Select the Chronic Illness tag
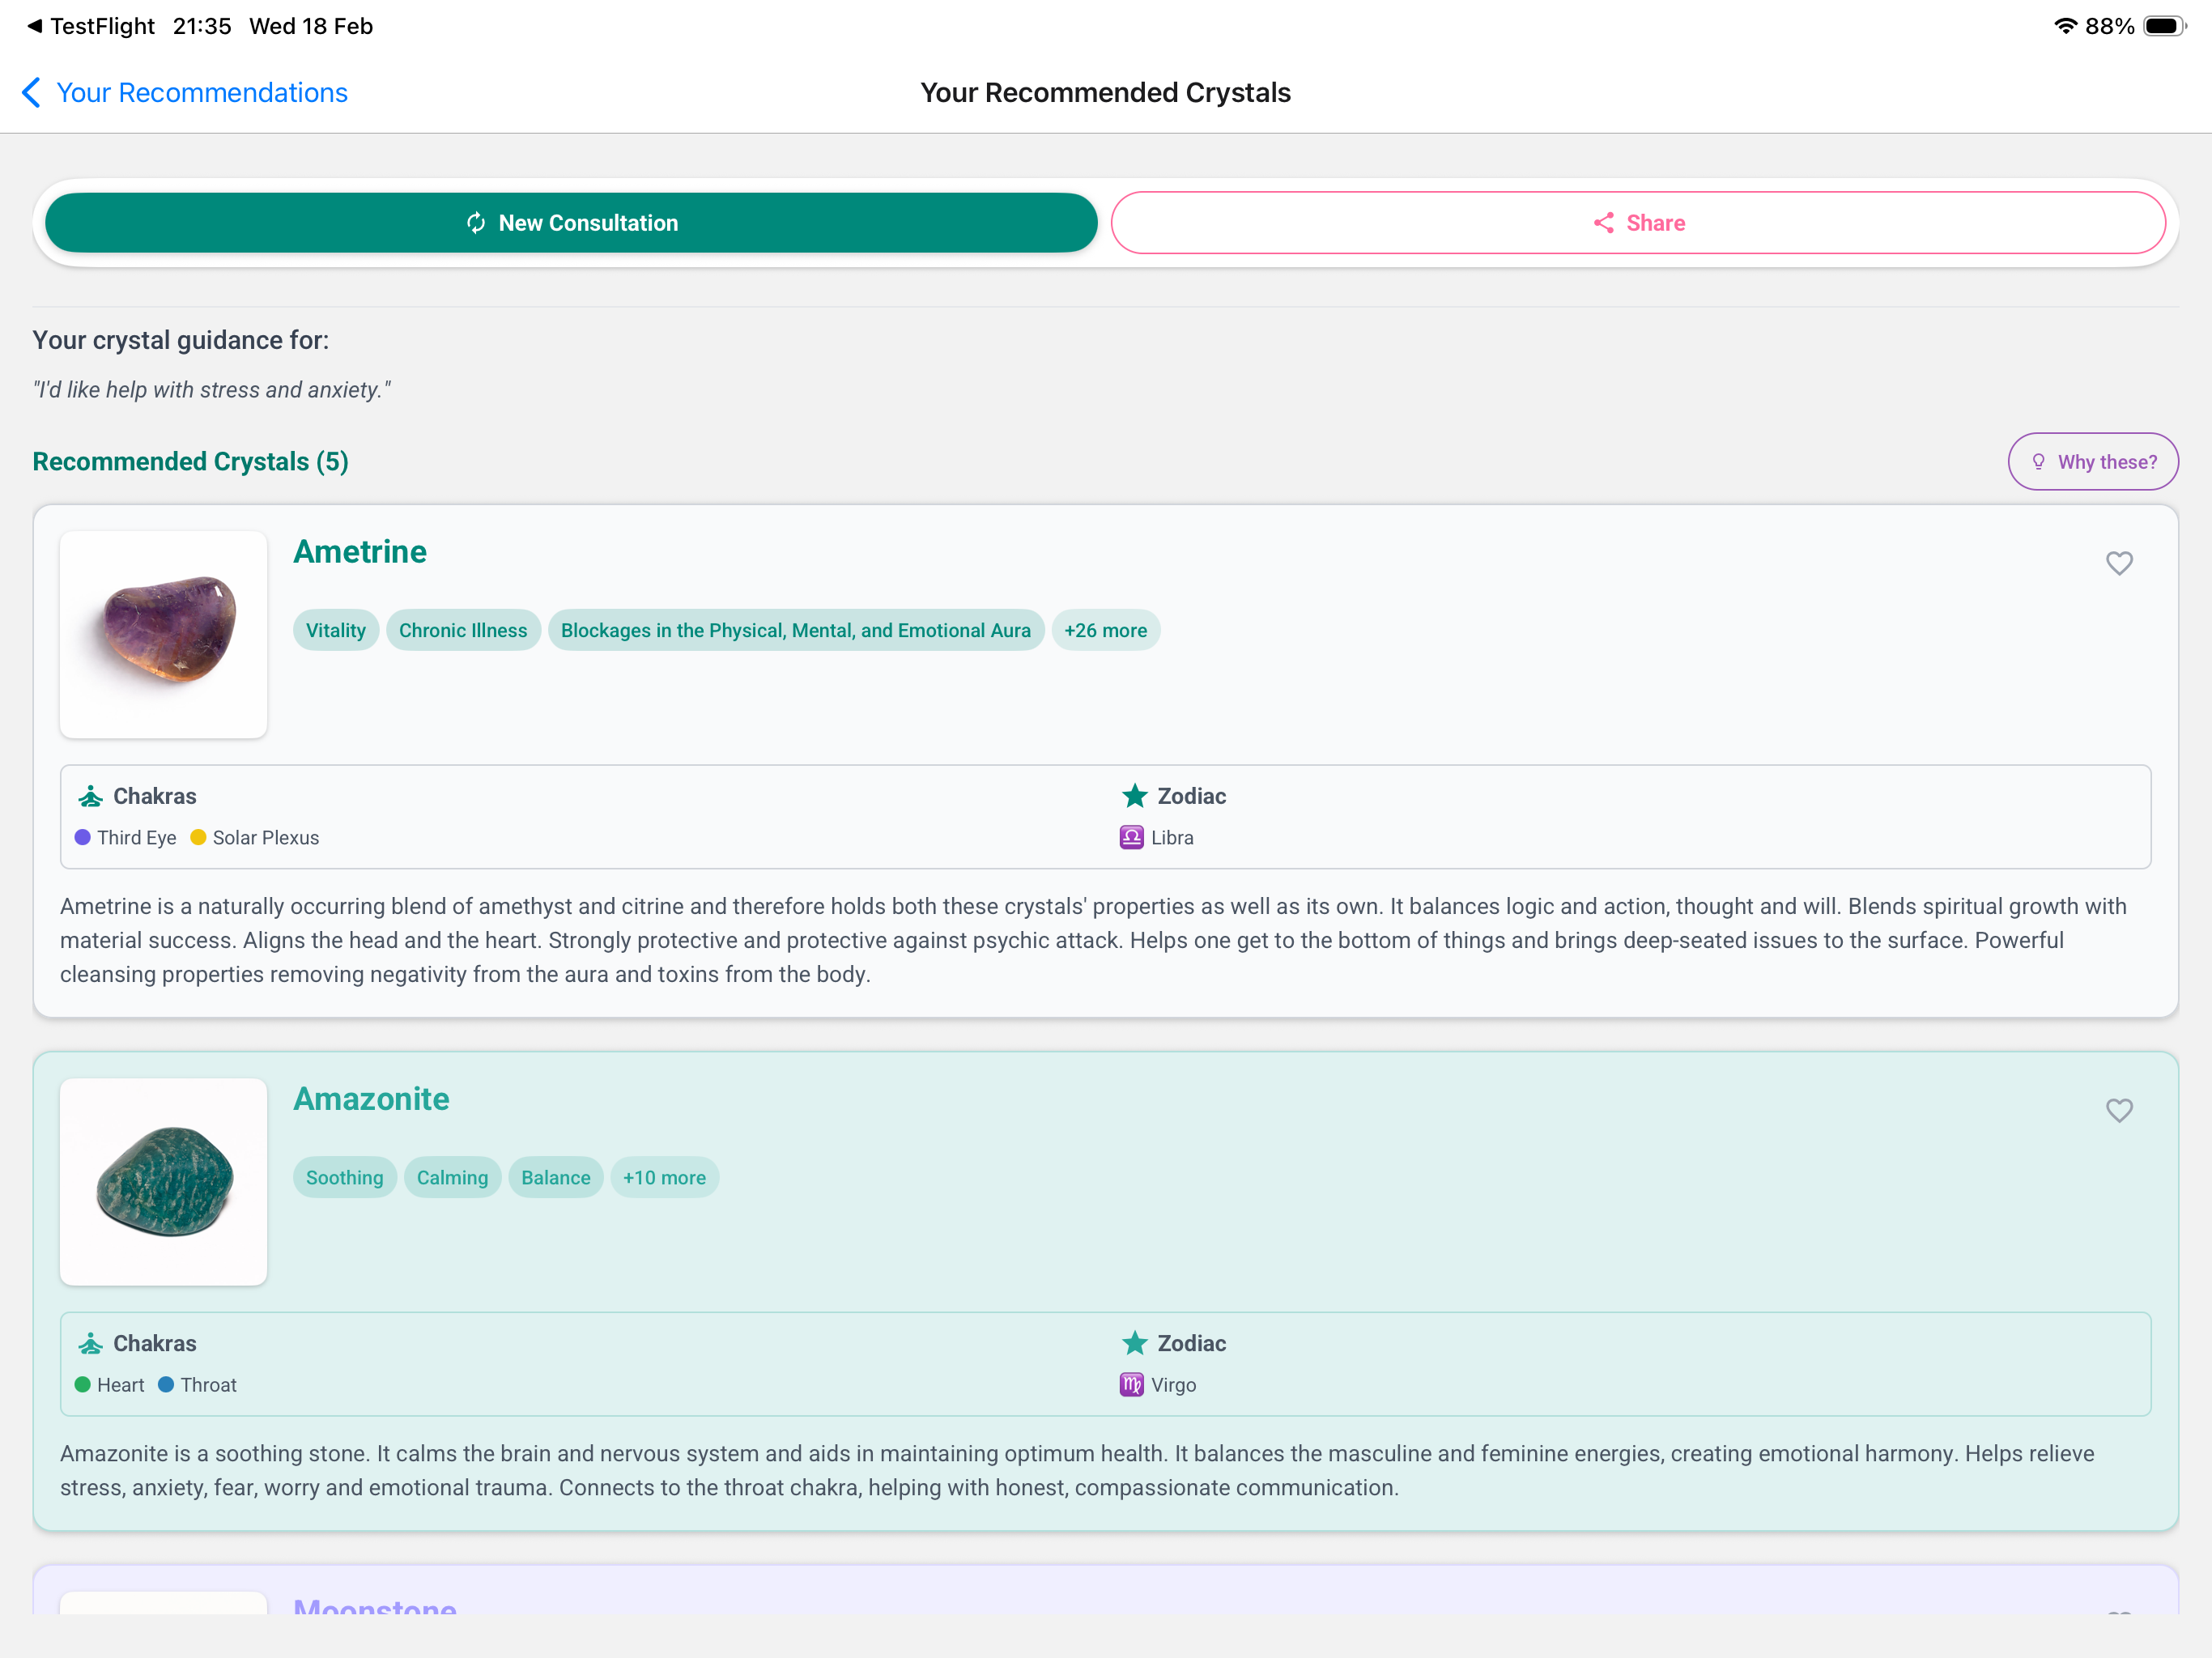Screen dimensions: 2212x1658 click(463, 630)
